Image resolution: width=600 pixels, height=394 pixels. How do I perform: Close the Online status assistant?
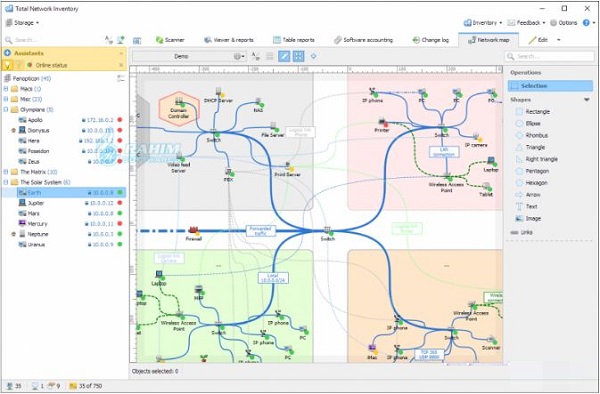pyautogui.click(x=121, y=65)
